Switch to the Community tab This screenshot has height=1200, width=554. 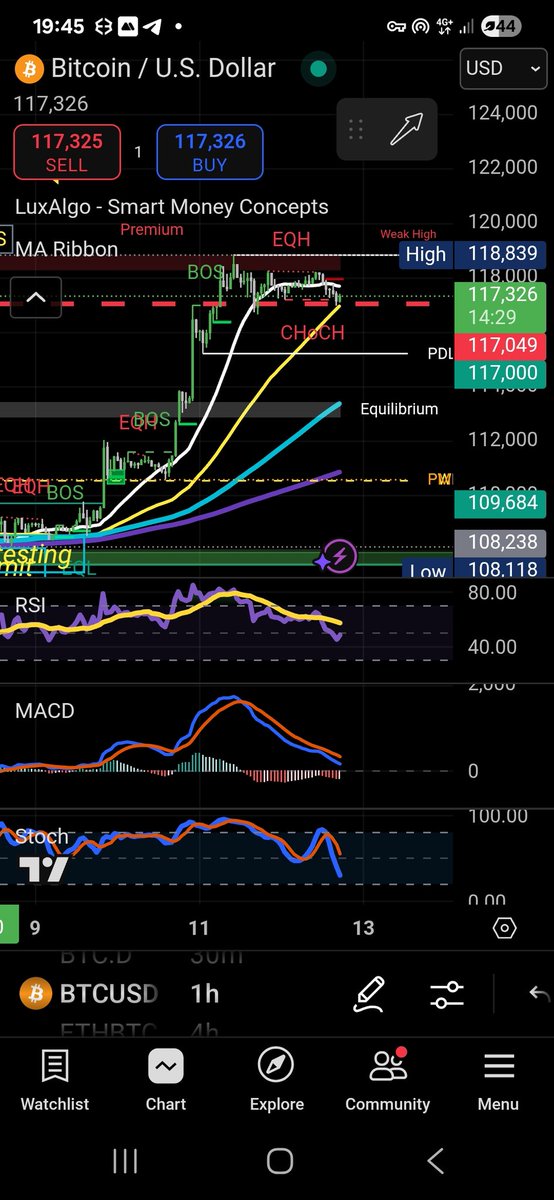[x=388, y=1080]
